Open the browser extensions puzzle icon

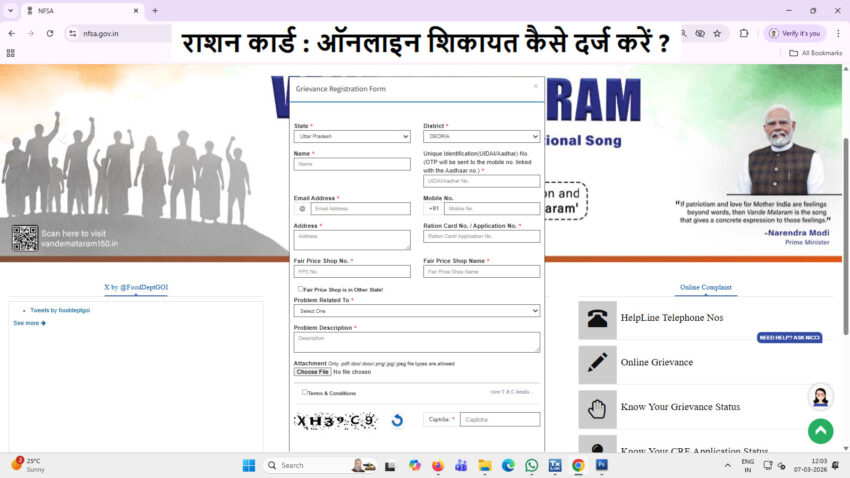point(744,33)
